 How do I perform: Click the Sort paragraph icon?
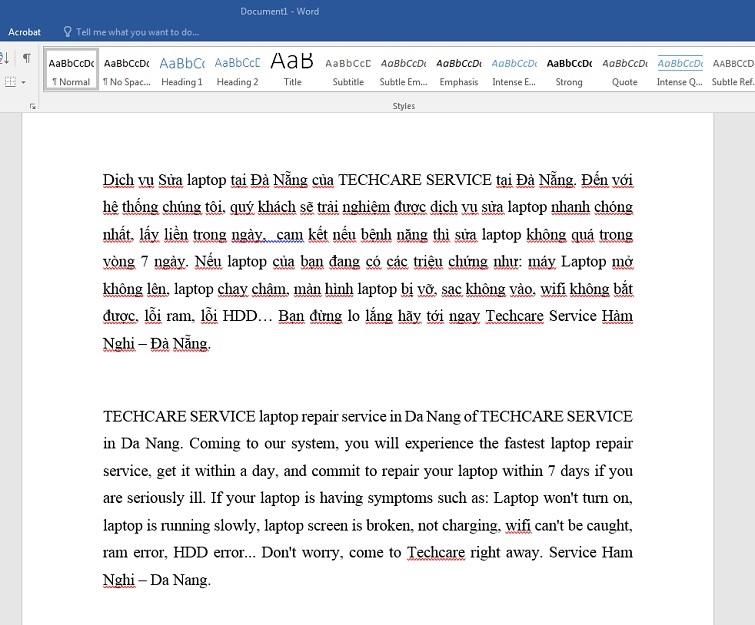[x=6, y=59]
